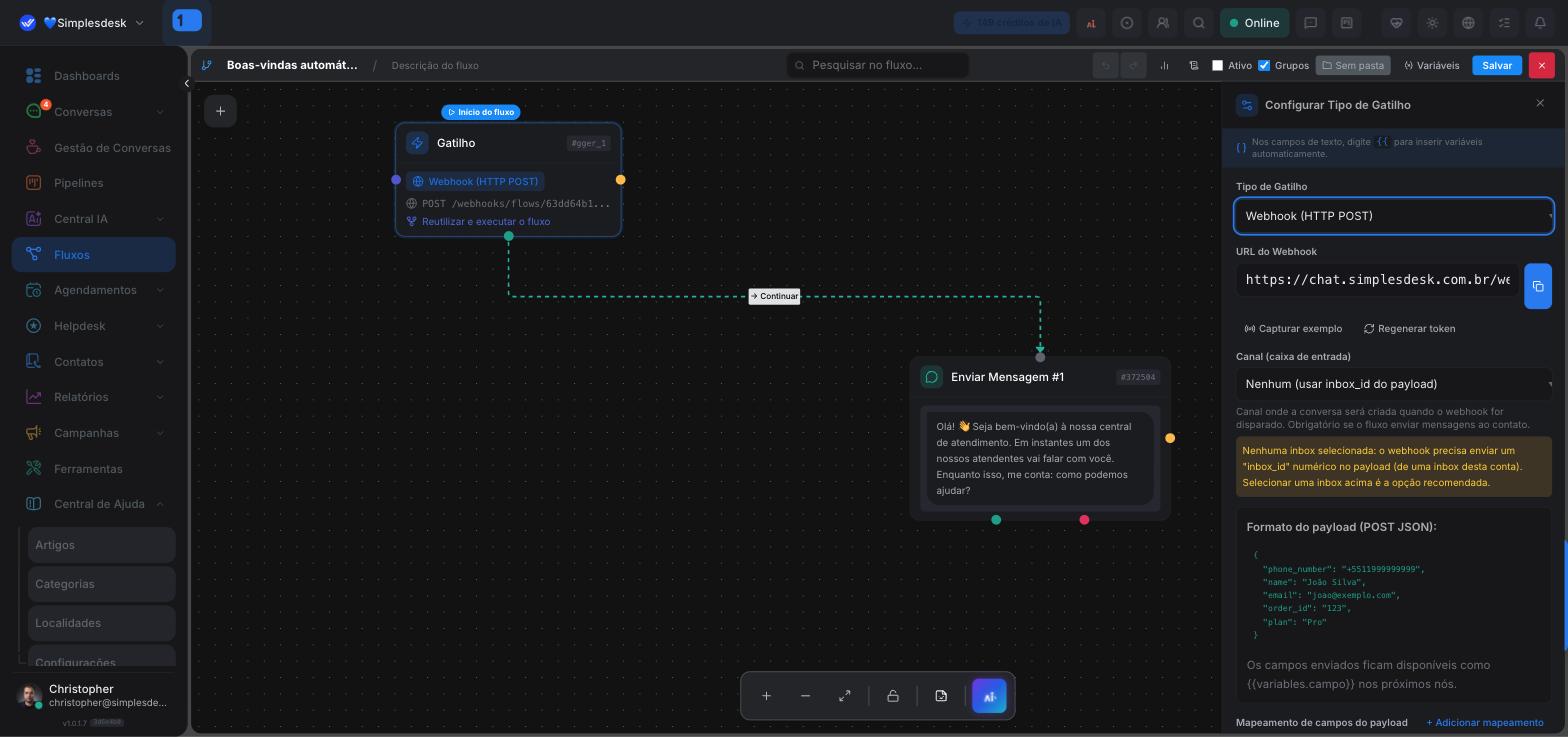Image resolution: width=1568 pixels, height=737 pixels.
Task: Click the Descrição do fluxo field
Action: (435, 65)
